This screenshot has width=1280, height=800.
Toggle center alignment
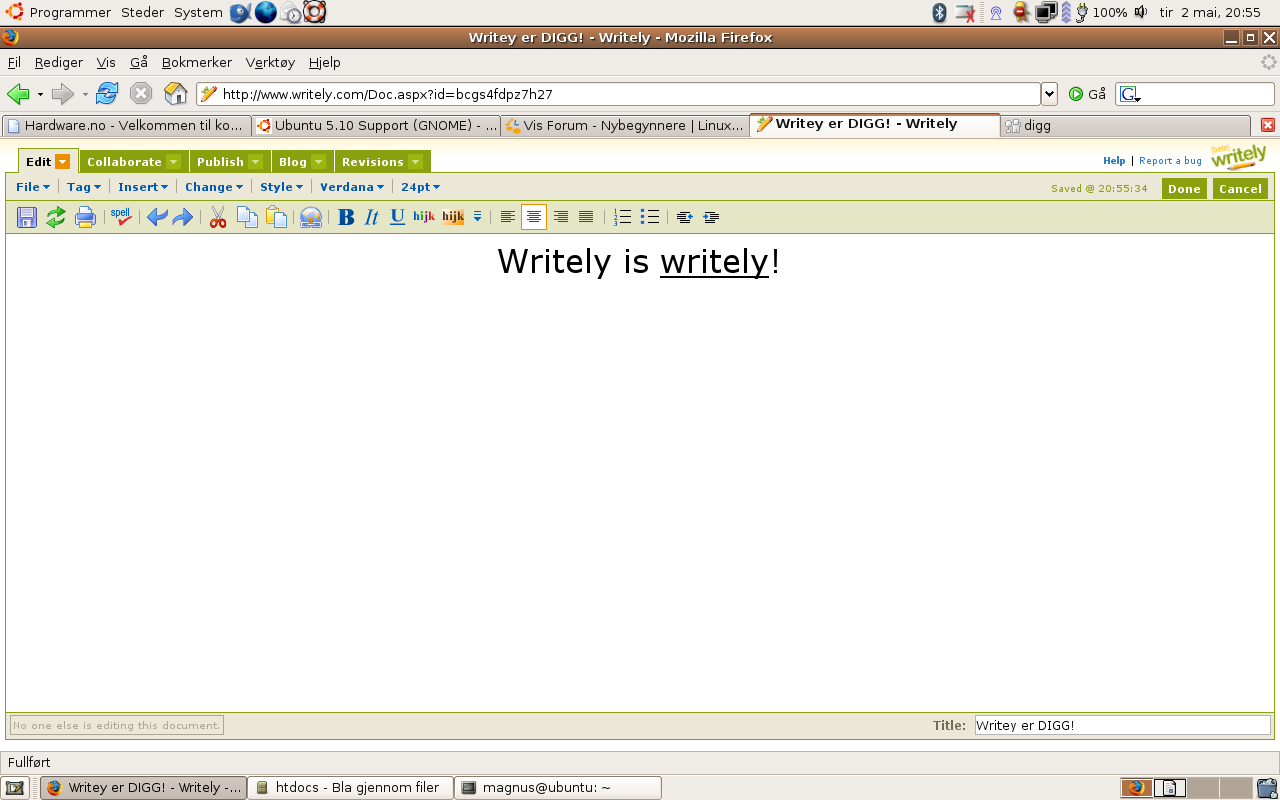tap(534, 217)
